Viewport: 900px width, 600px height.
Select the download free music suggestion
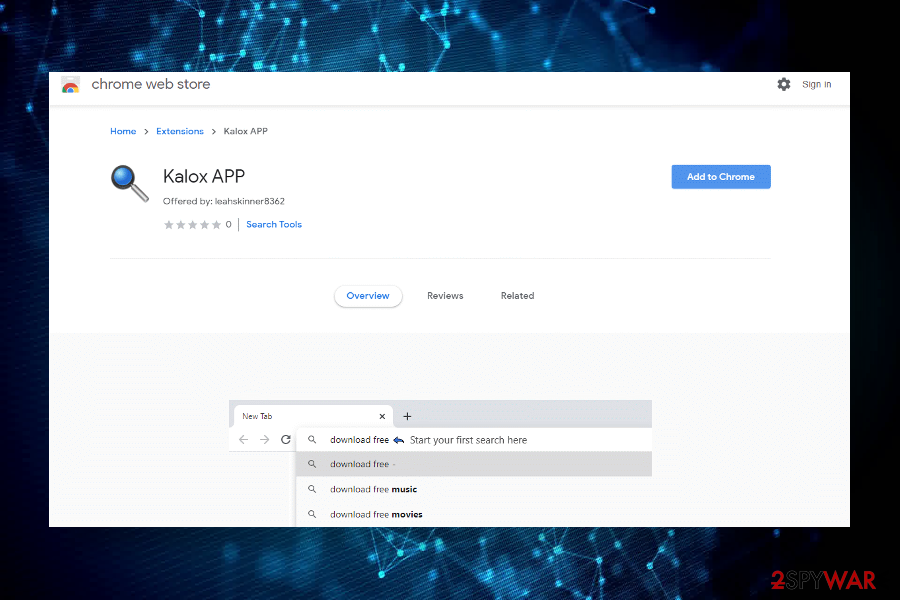coord(474,489)
